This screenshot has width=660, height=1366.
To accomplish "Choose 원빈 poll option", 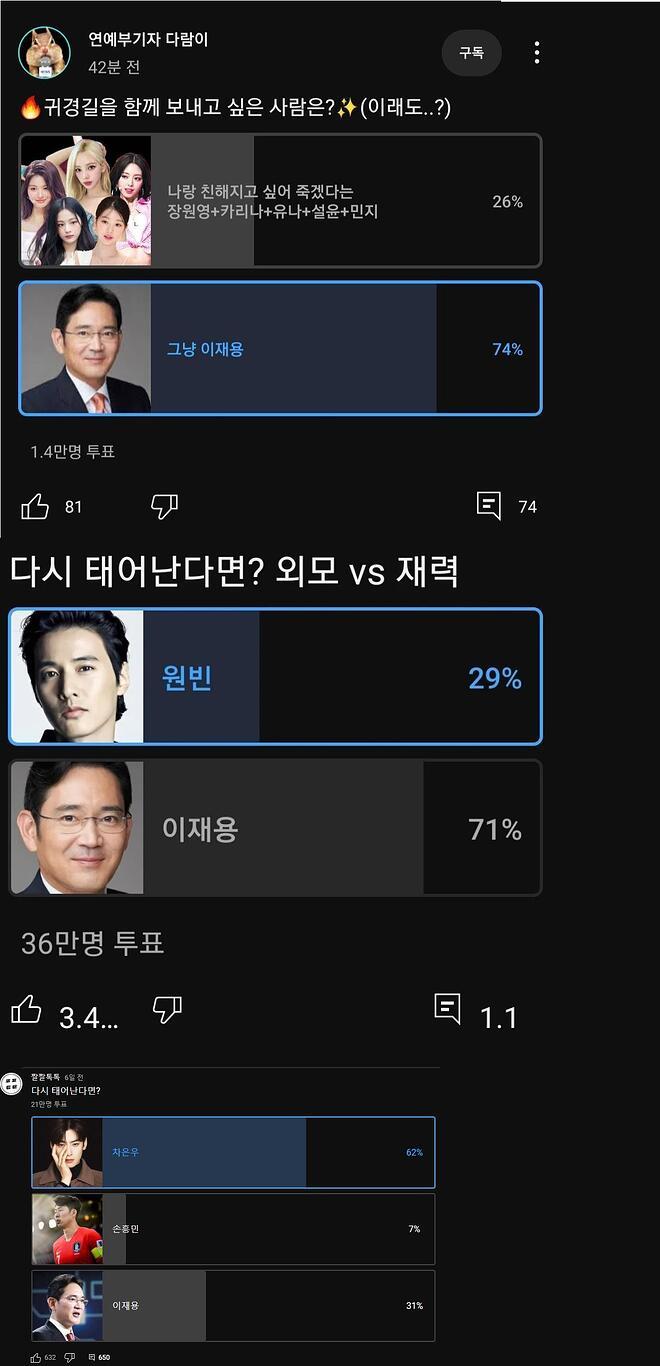I will click(x=275, y=677).
